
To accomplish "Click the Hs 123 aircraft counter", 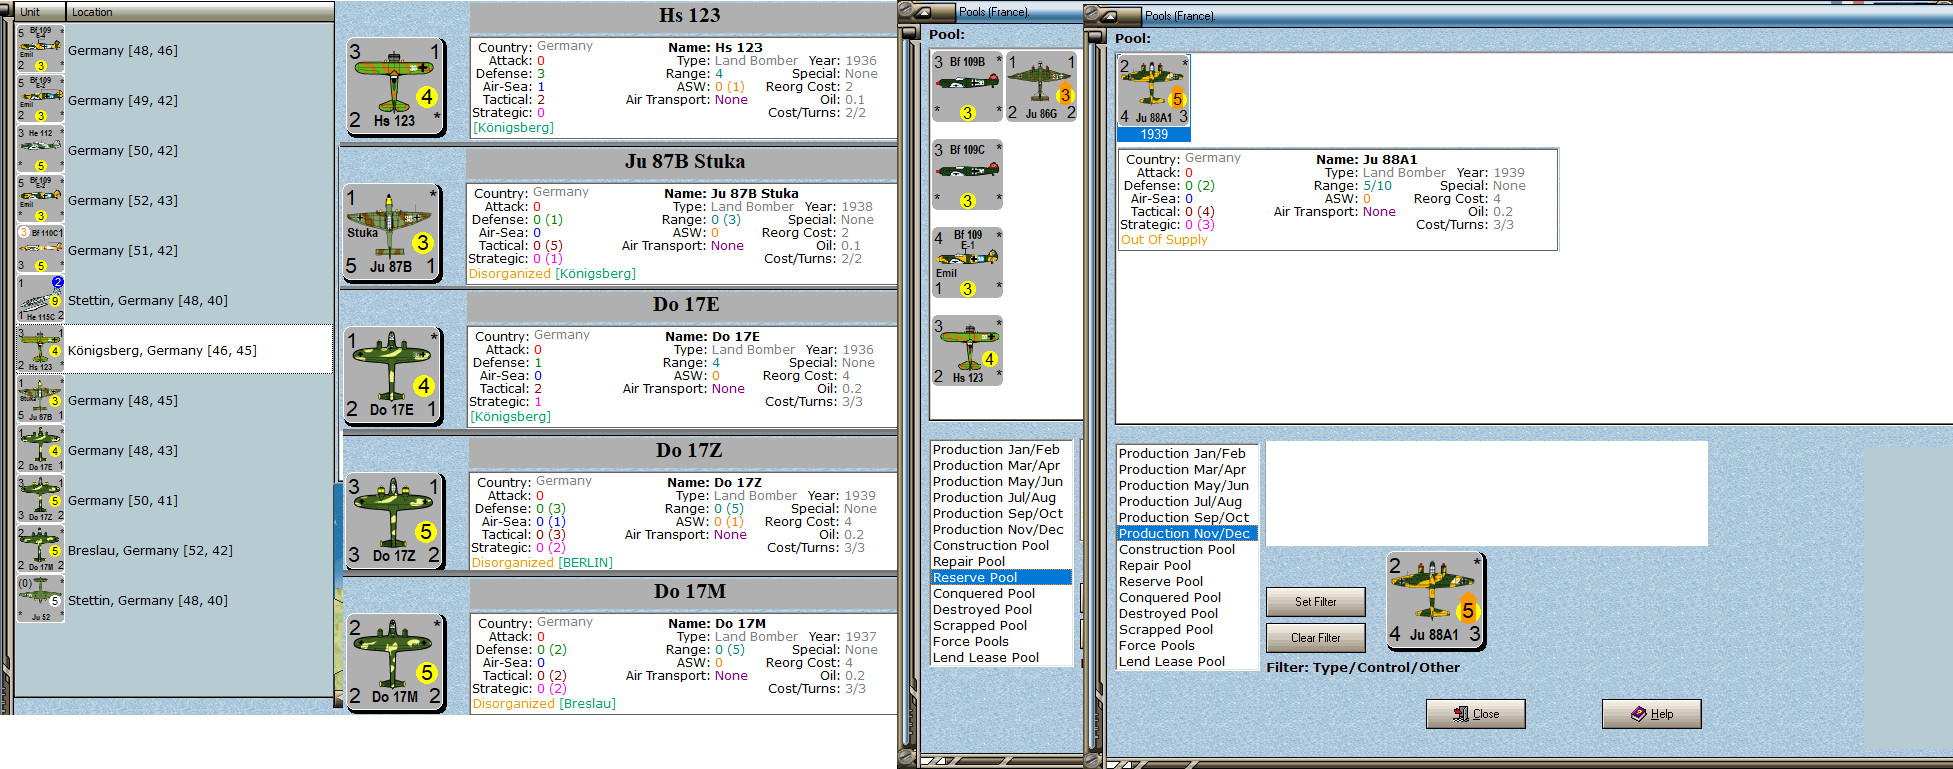I will (395, 87).
